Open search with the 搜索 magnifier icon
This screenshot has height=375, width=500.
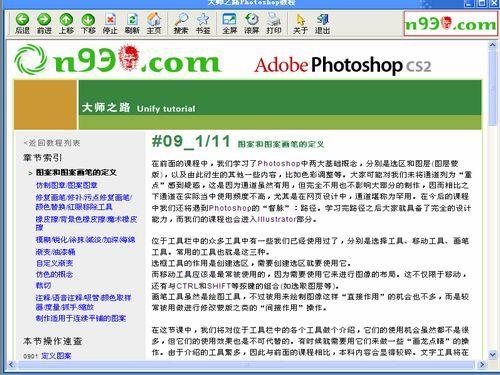tap(181, 23)
